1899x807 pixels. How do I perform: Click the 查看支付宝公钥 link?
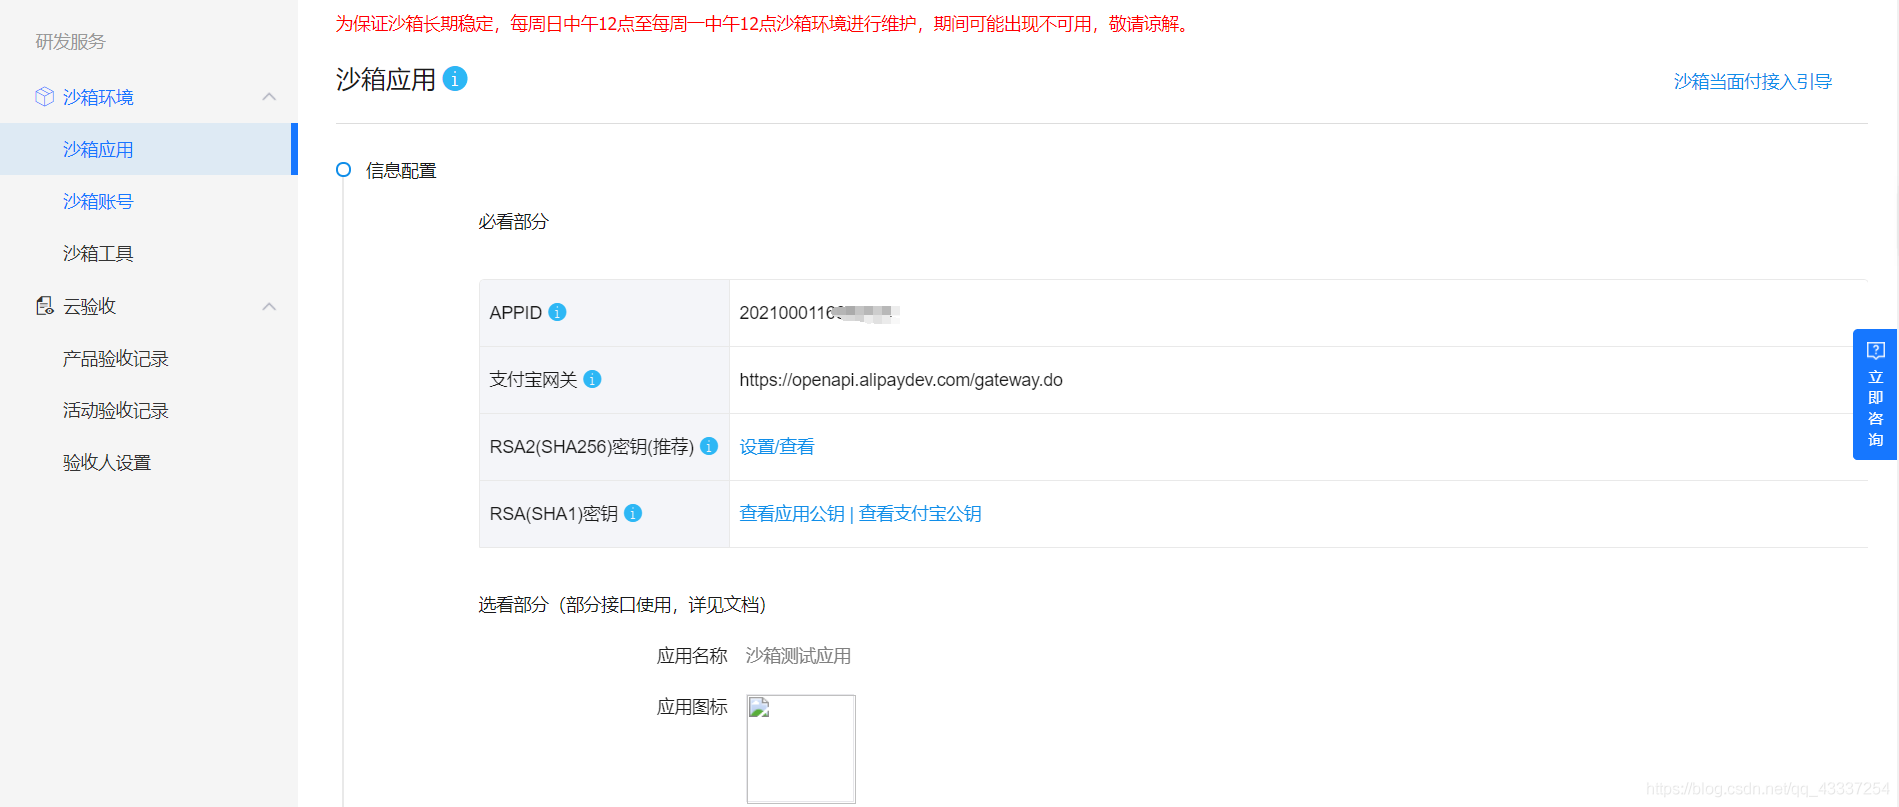920,513
